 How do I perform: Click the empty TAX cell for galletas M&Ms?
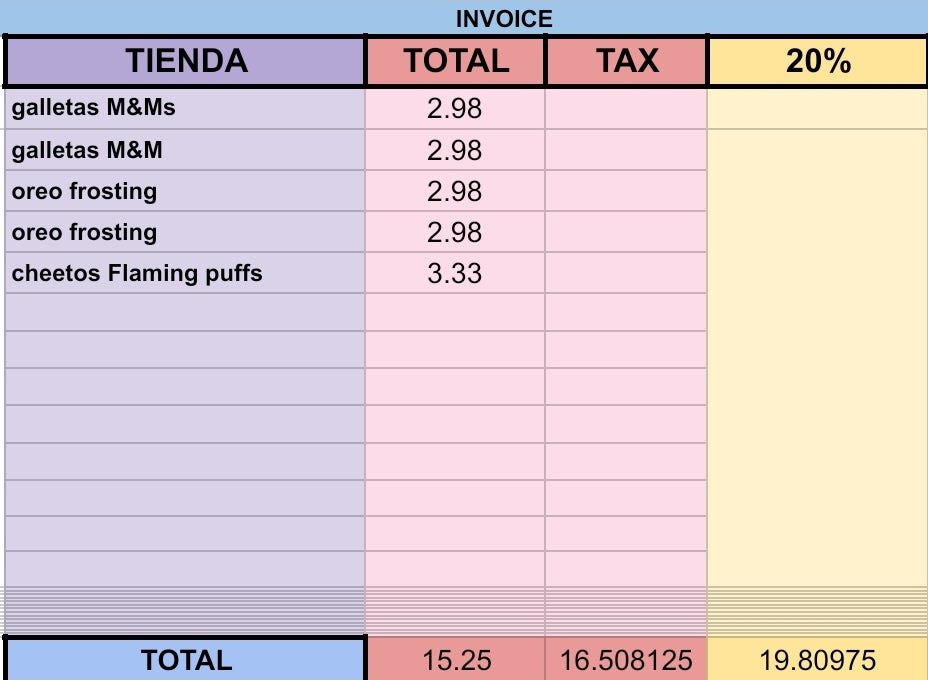point(627,108)
